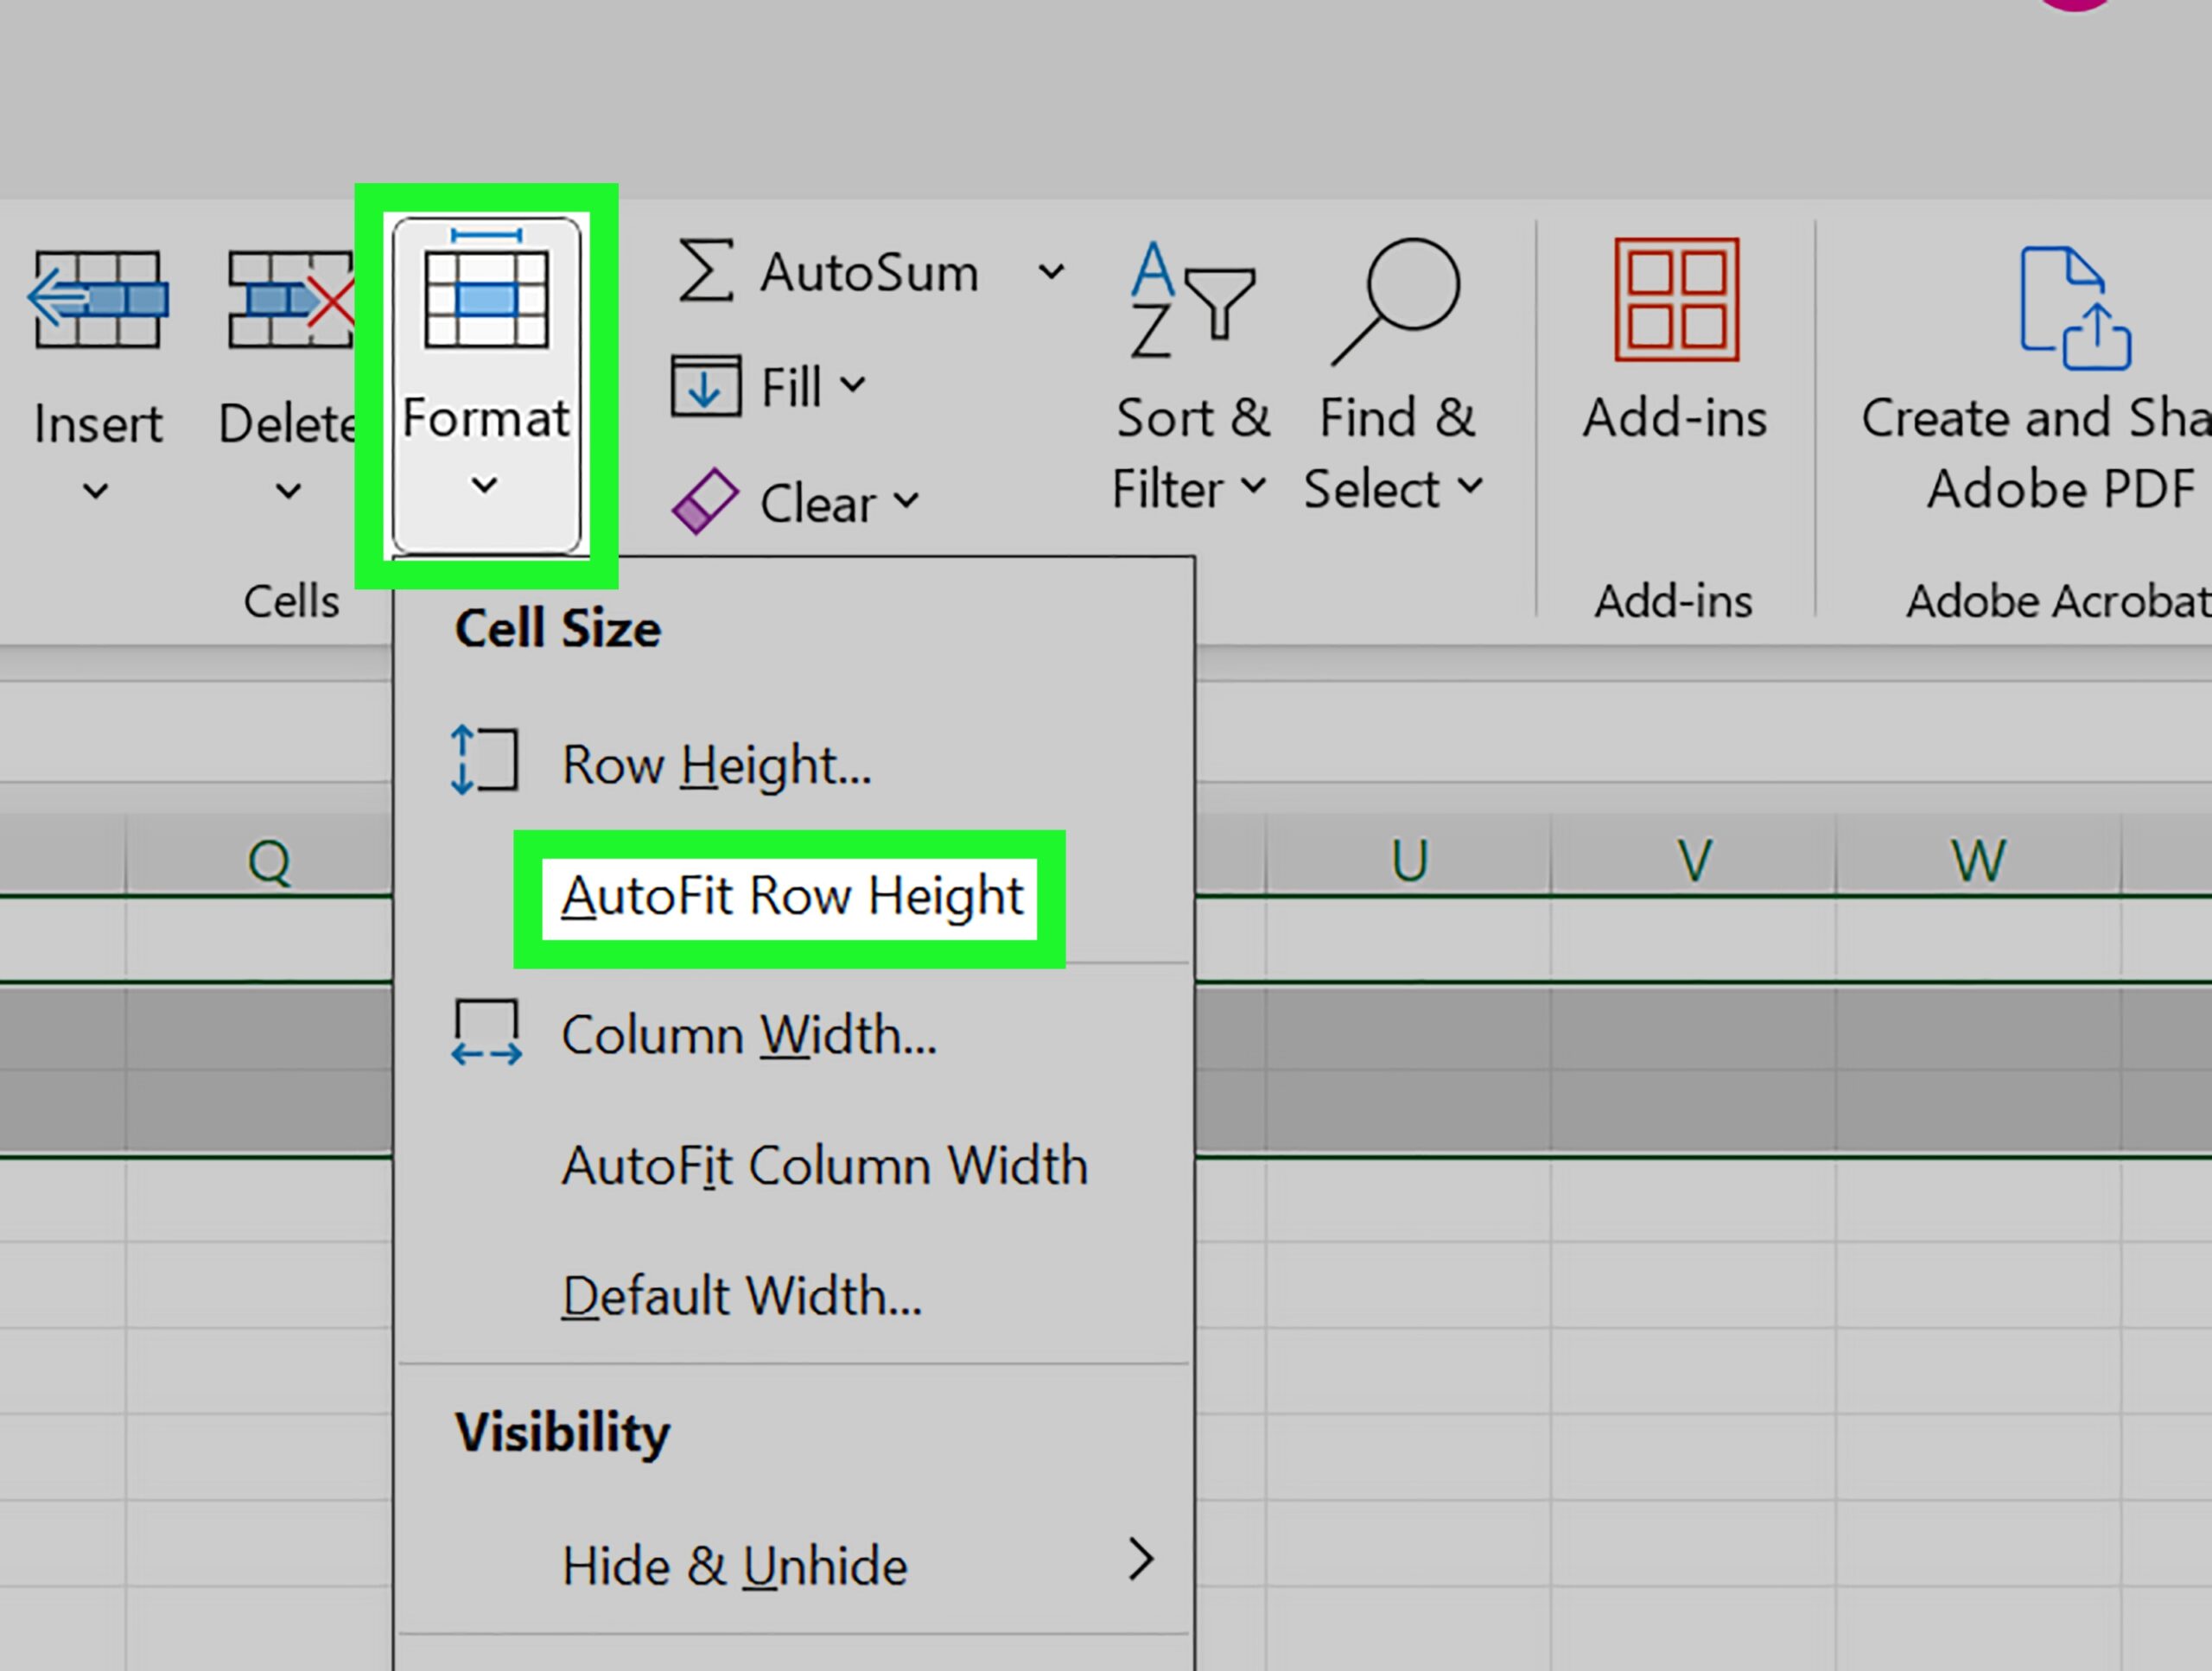Screen dimensions: 2212x1671
Task: Click the AutoSum label
Action: [x=869, y=272]
